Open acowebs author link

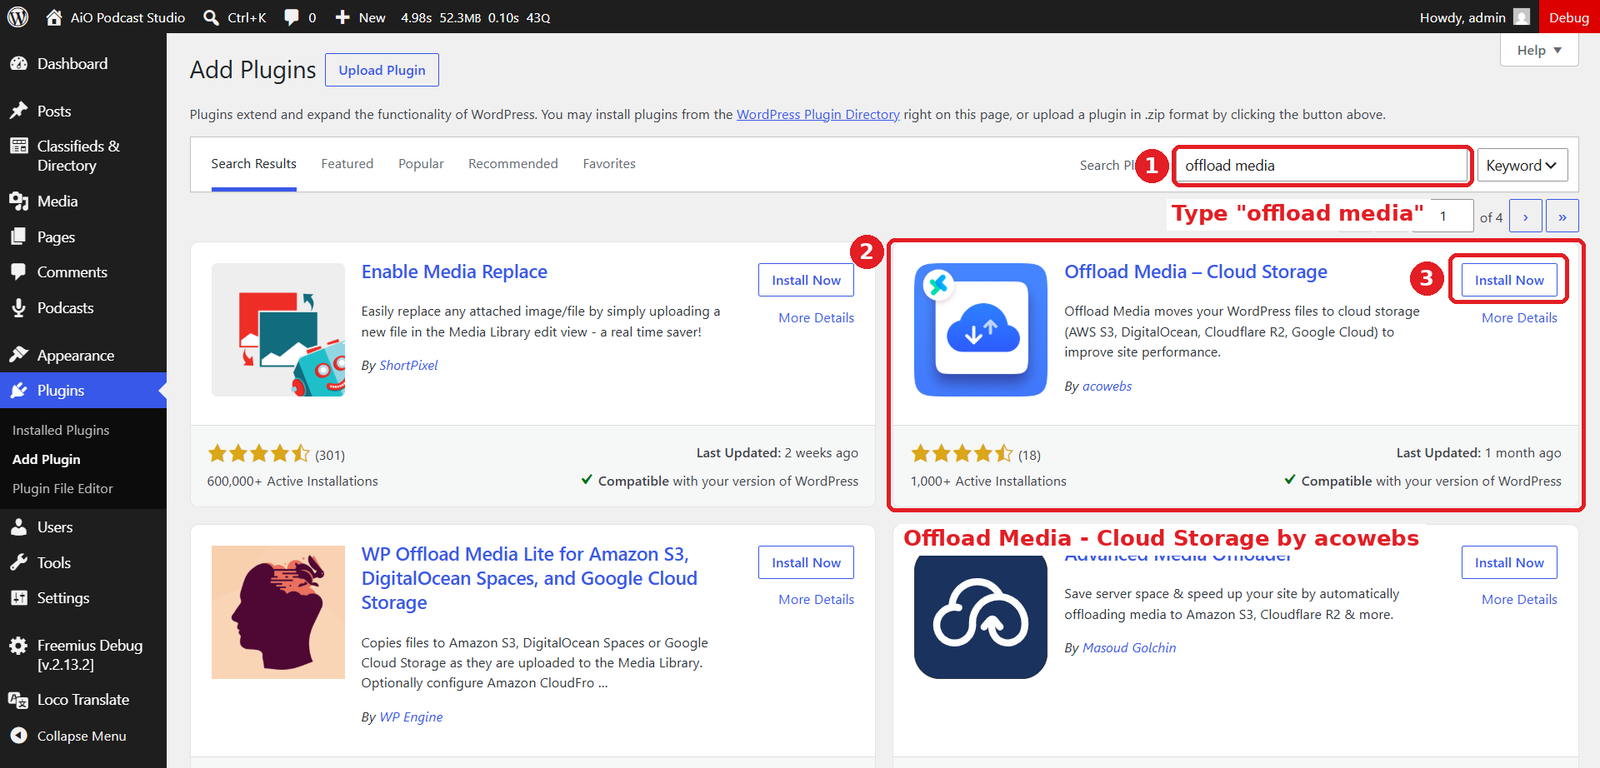1107,387
